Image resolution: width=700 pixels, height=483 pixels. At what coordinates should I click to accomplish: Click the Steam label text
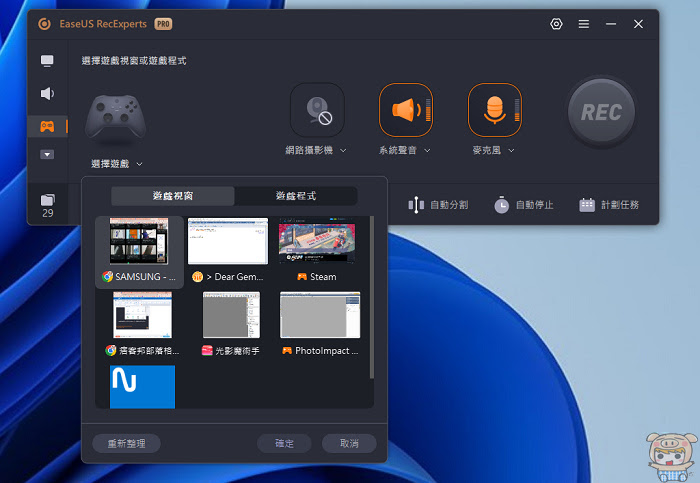pos(323,277)
